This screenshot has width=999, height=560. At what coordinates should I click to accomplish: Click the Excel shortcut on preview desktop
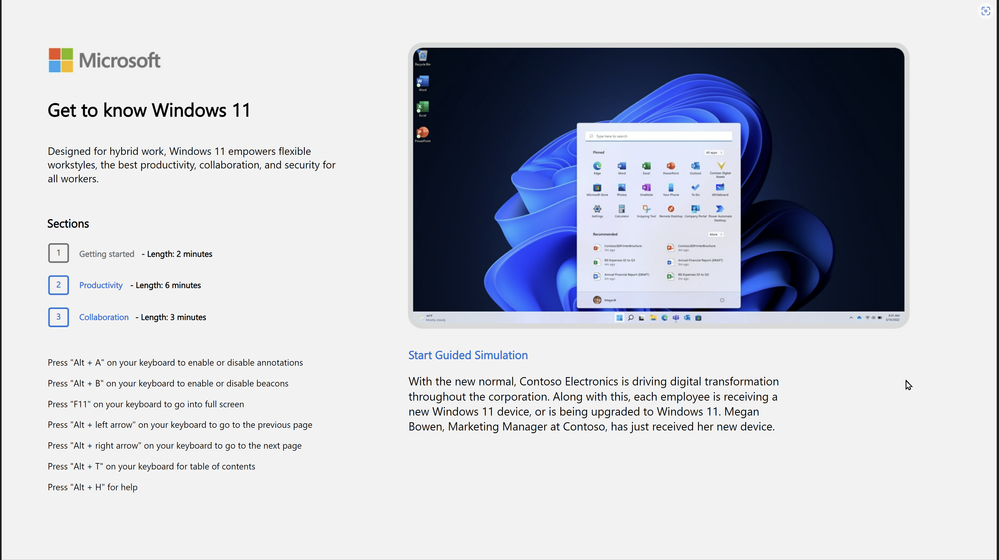coord(422,107)
